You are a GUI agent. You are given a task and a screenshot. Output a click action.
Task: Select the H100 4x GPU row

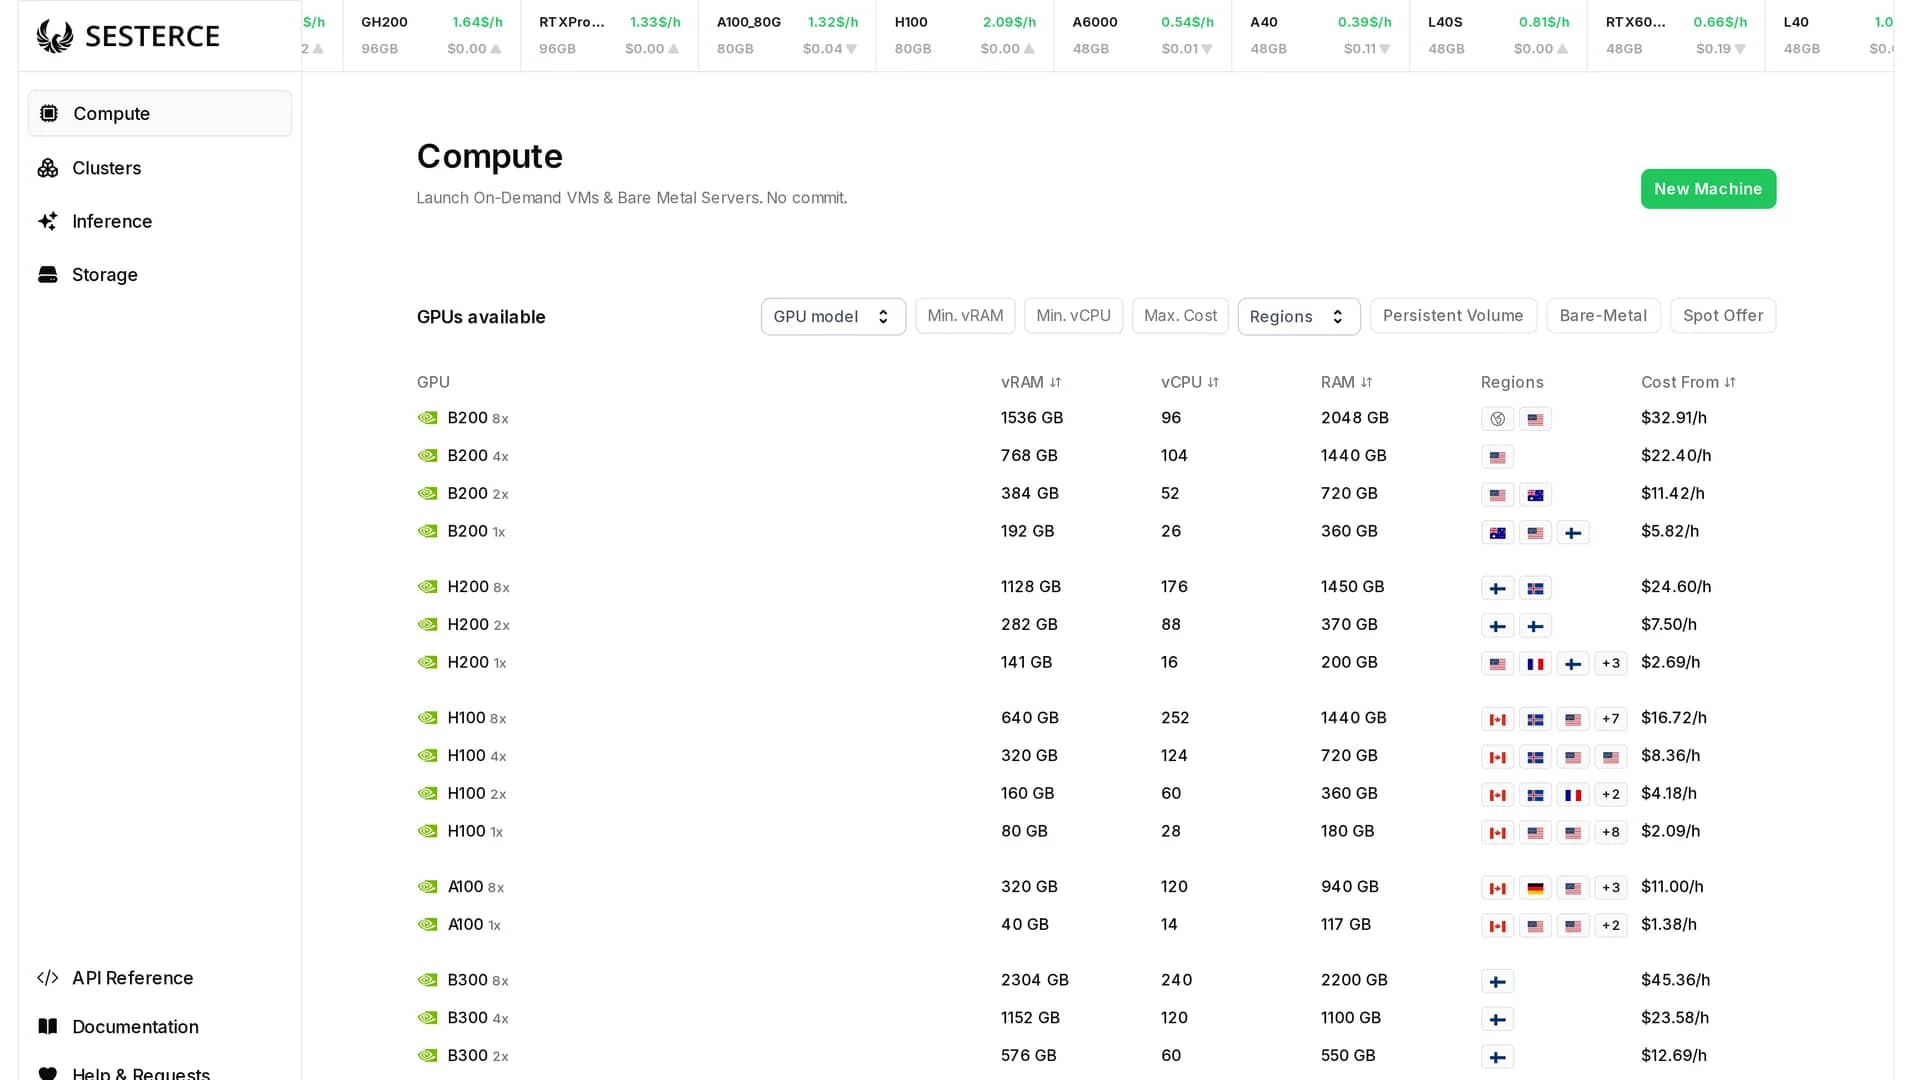click(x=1096, y=756)
